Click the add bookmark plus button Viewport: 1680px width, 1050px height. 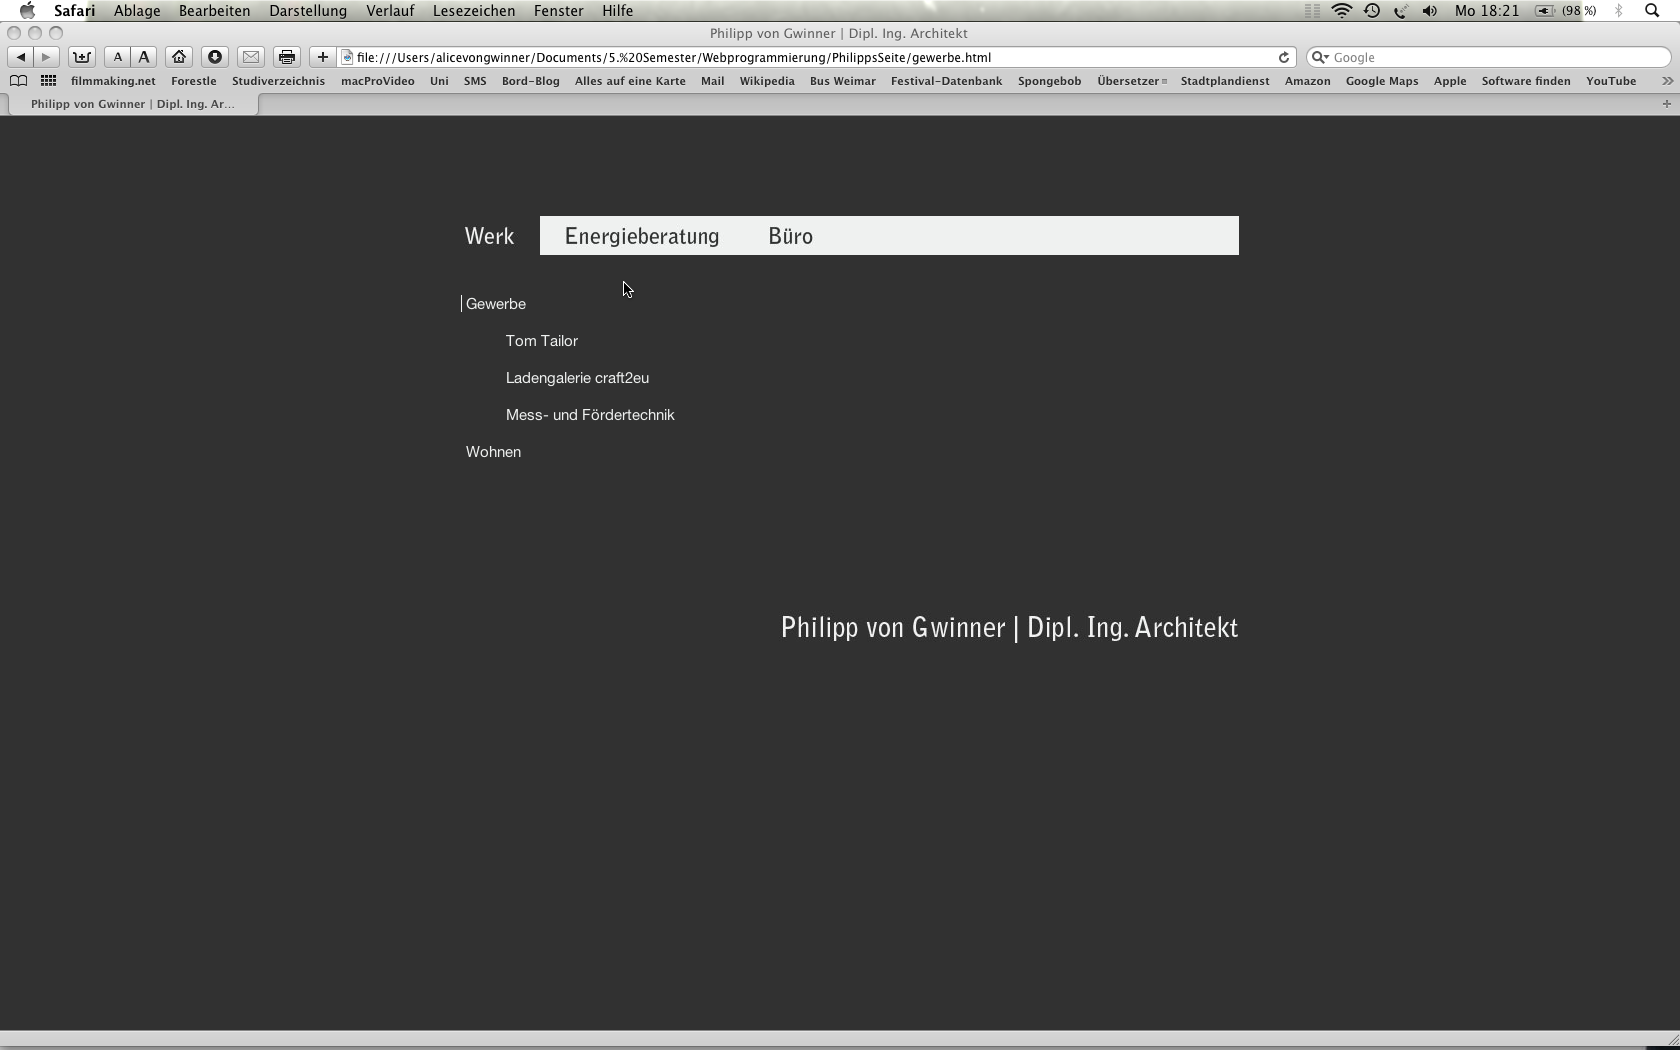[x=322, y=57]
